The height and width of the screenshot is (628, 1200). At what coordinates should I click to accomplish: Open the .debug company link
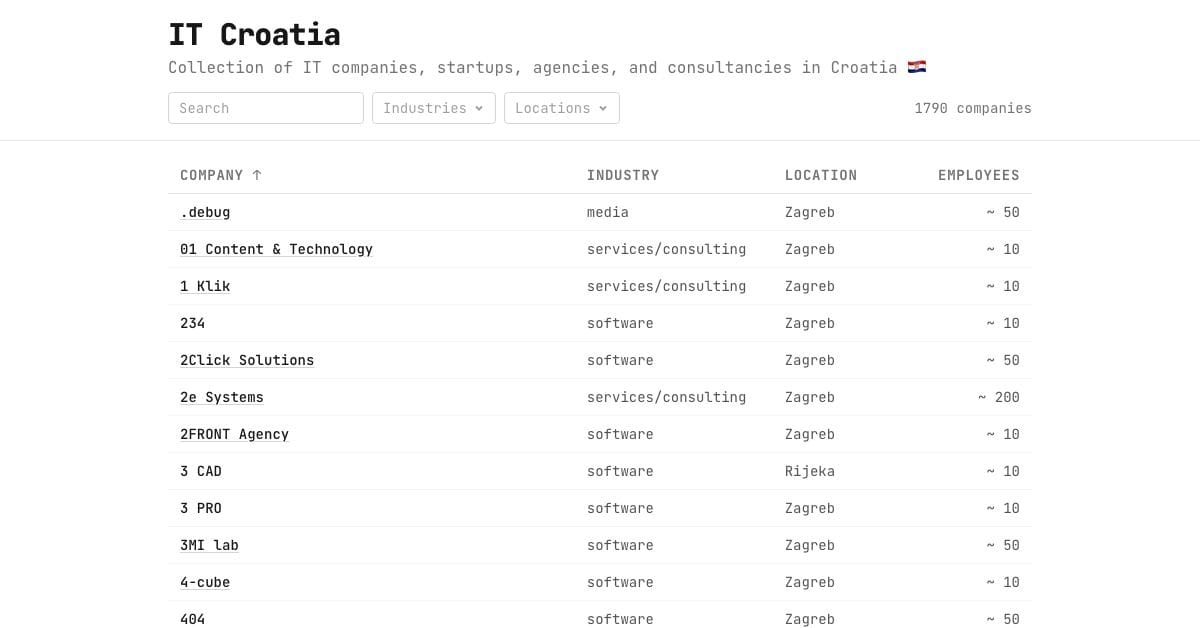[x=205, y=212]
